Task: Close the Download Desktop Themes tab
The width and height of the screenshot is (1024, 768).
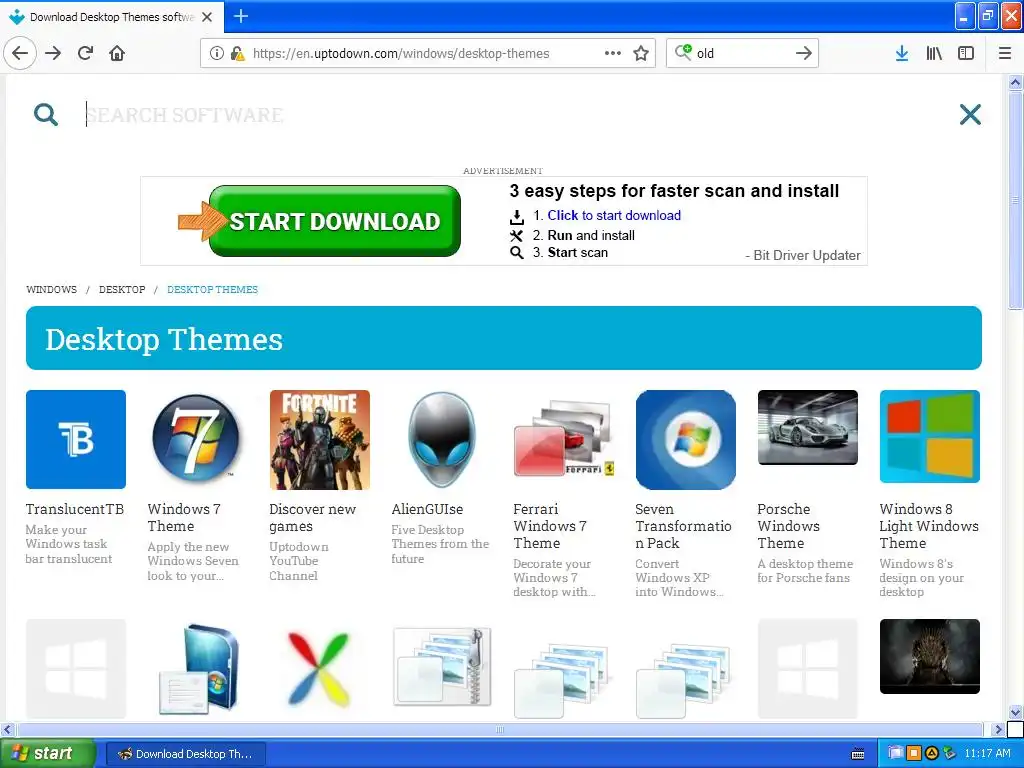Action: point(207,17)
